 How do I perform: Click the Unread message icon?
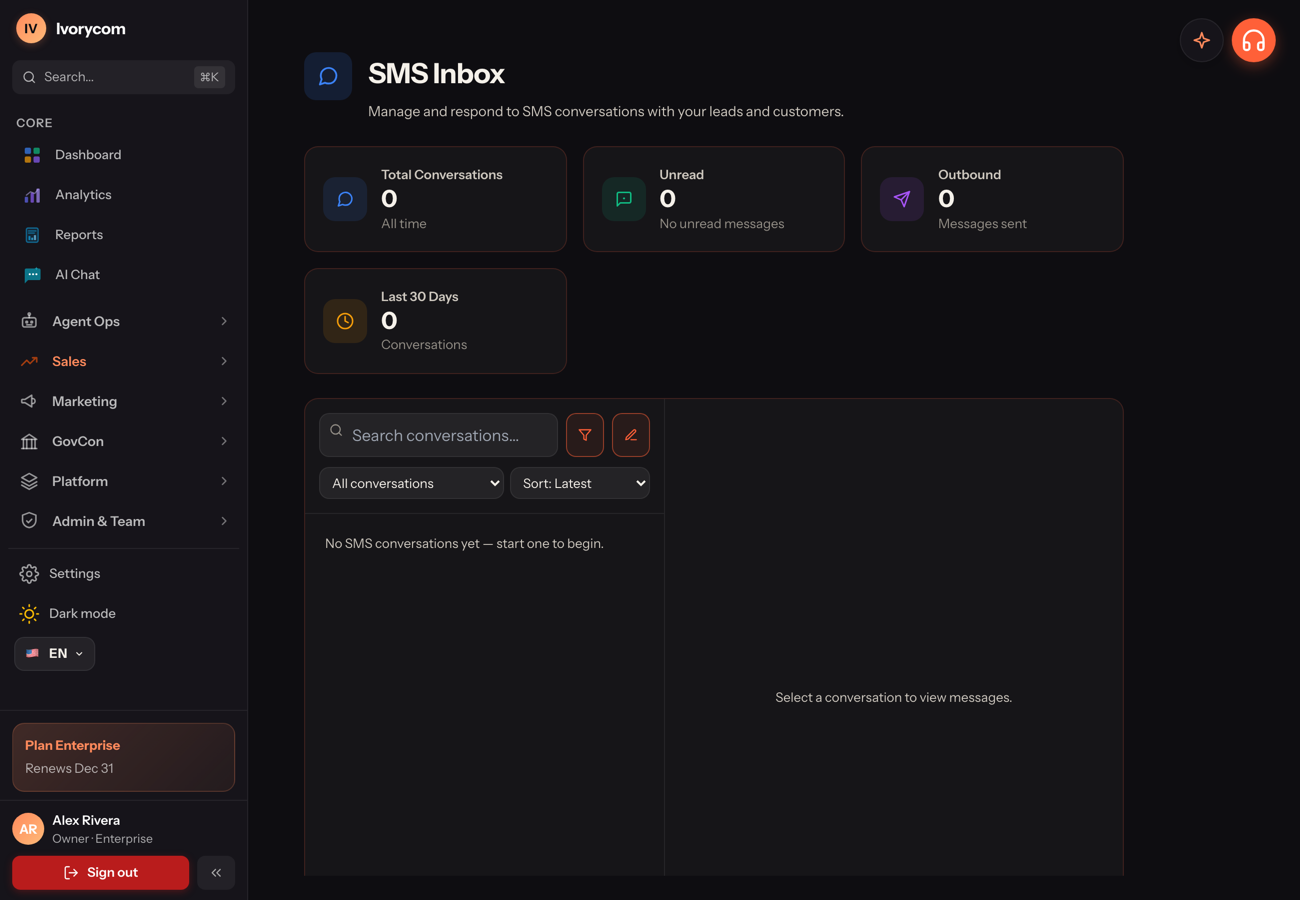(623, 199)
